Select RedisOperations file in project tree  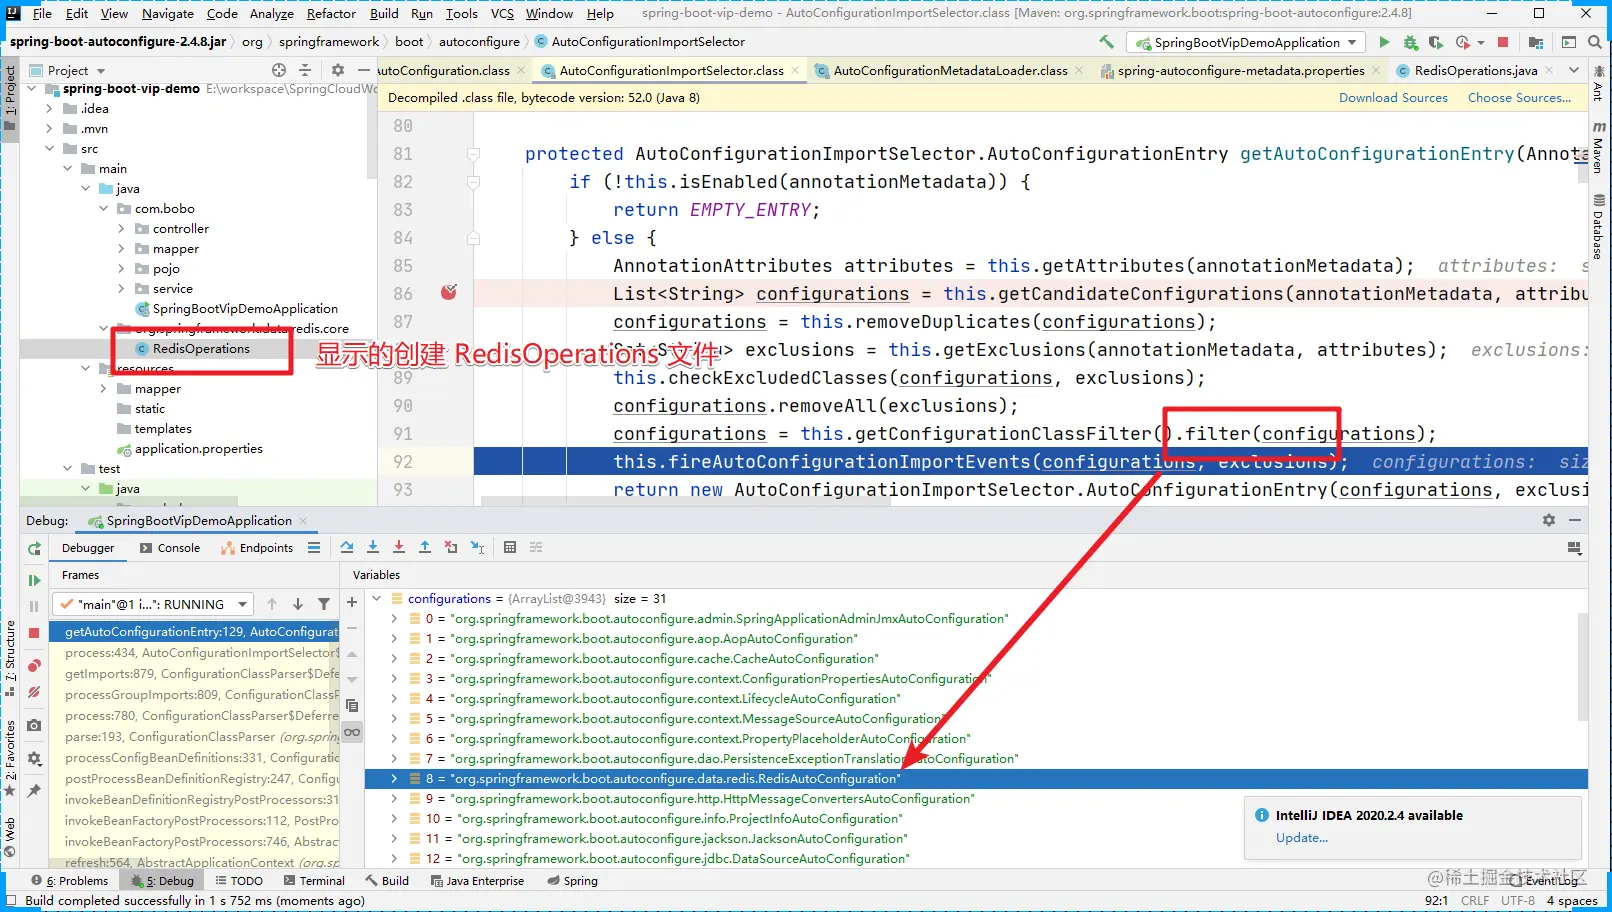(x=201, y=348)
